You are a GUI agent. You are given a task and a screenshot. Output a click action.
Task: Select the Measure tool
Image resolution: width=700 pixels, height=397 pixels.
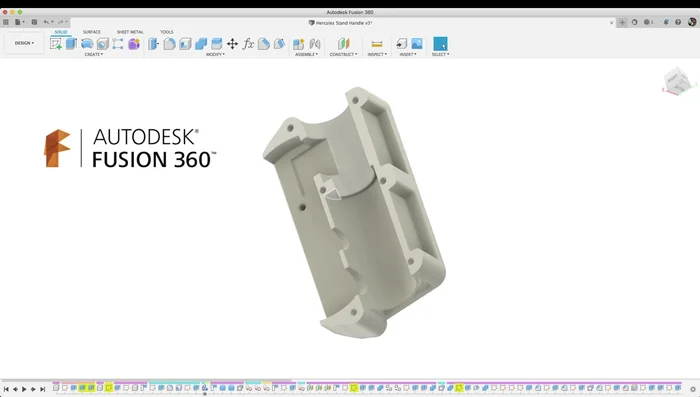(x=377, y=44)
